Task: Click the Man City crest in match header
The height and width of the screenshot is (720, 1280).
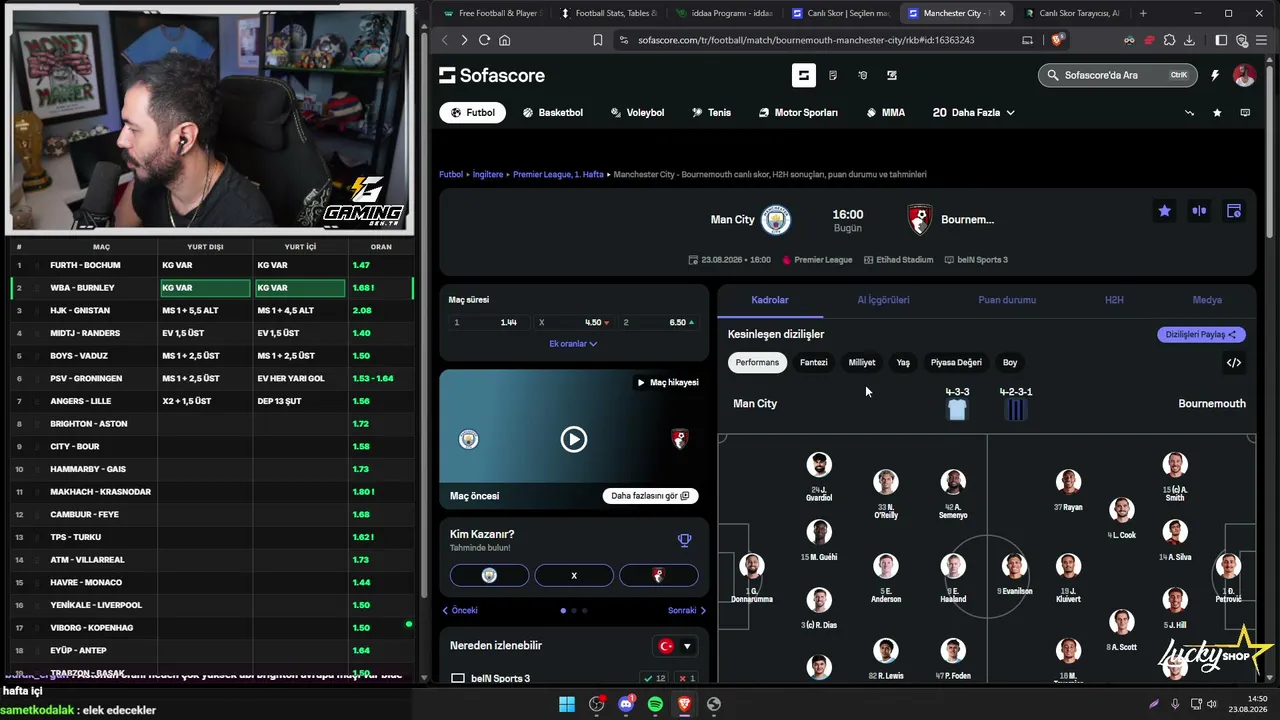Action: [776, 220]
